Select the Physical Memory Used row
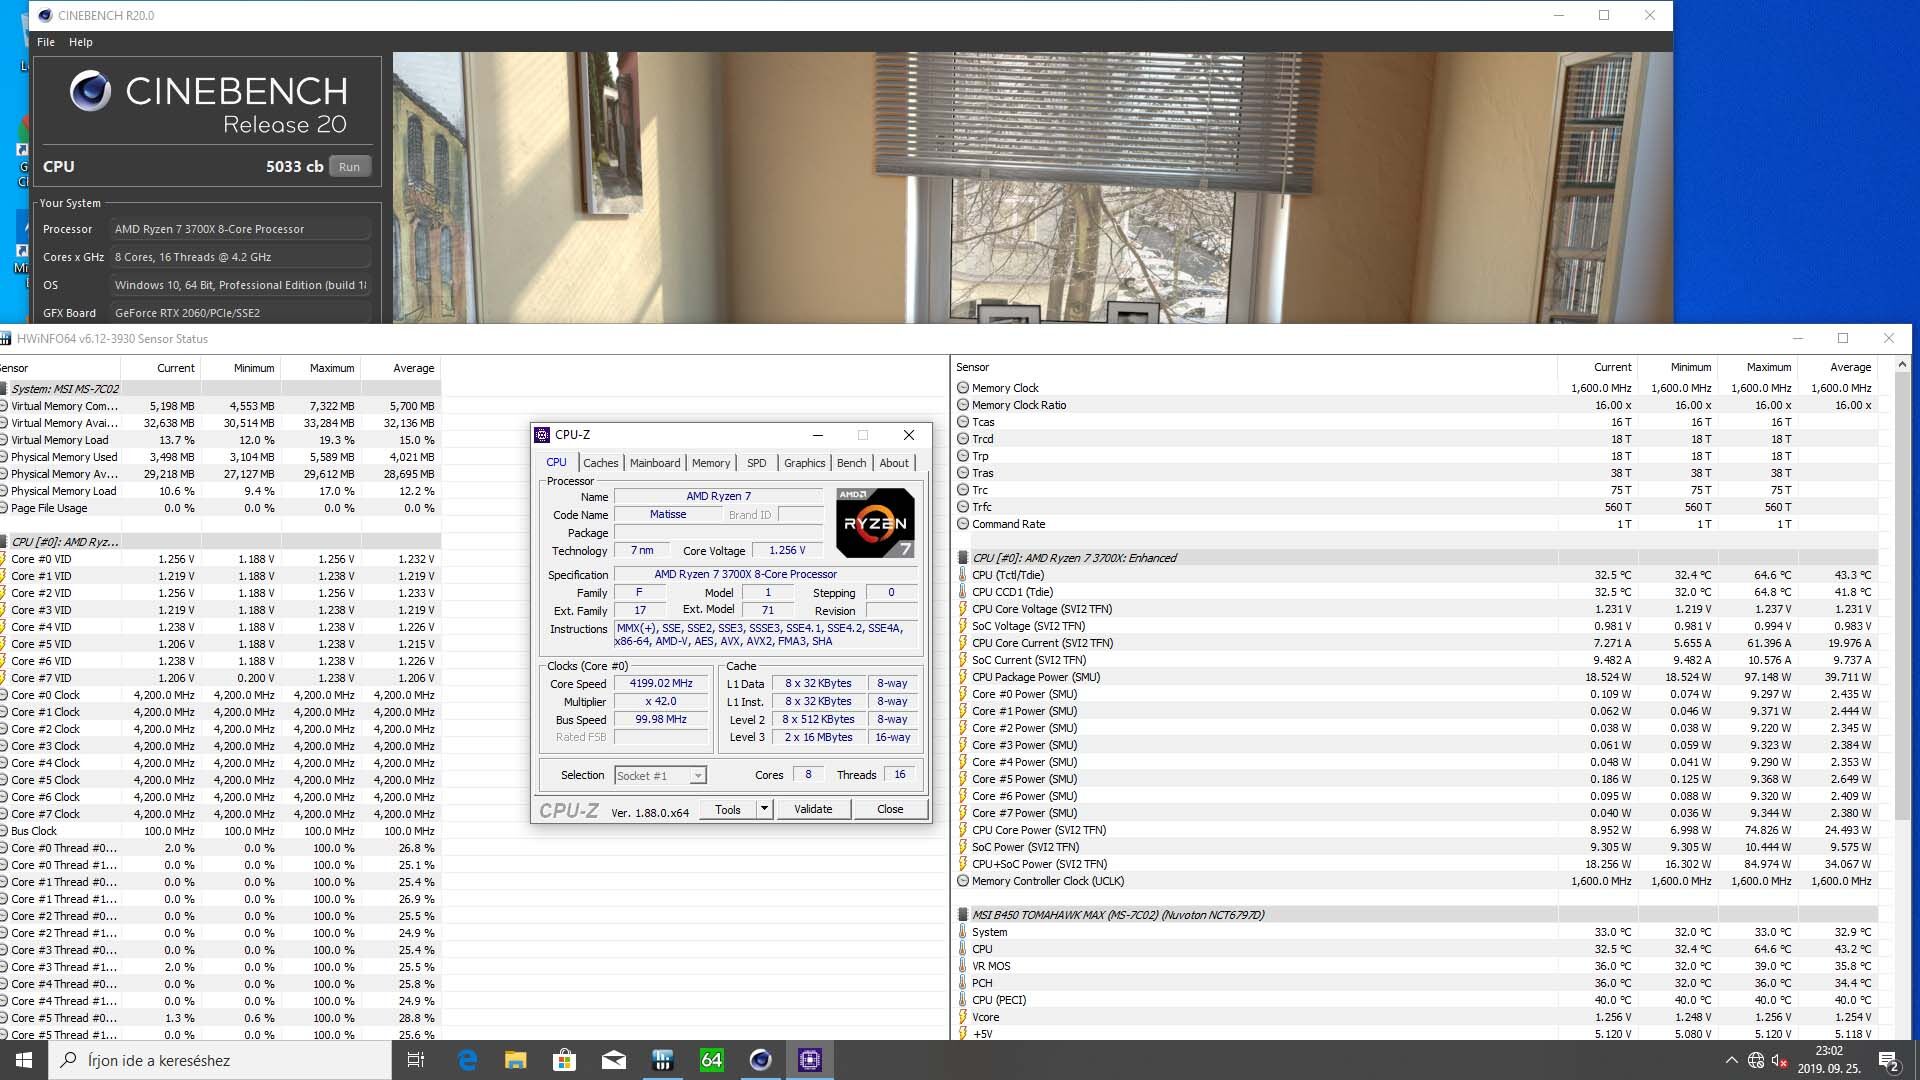Image resolution: width=1920 pixels, height=1080 pixels. click(220, 457)
